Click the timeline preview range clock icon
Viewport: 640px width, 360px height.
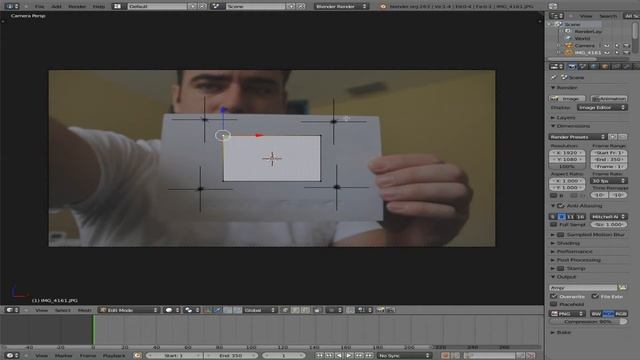pos(138,356)
